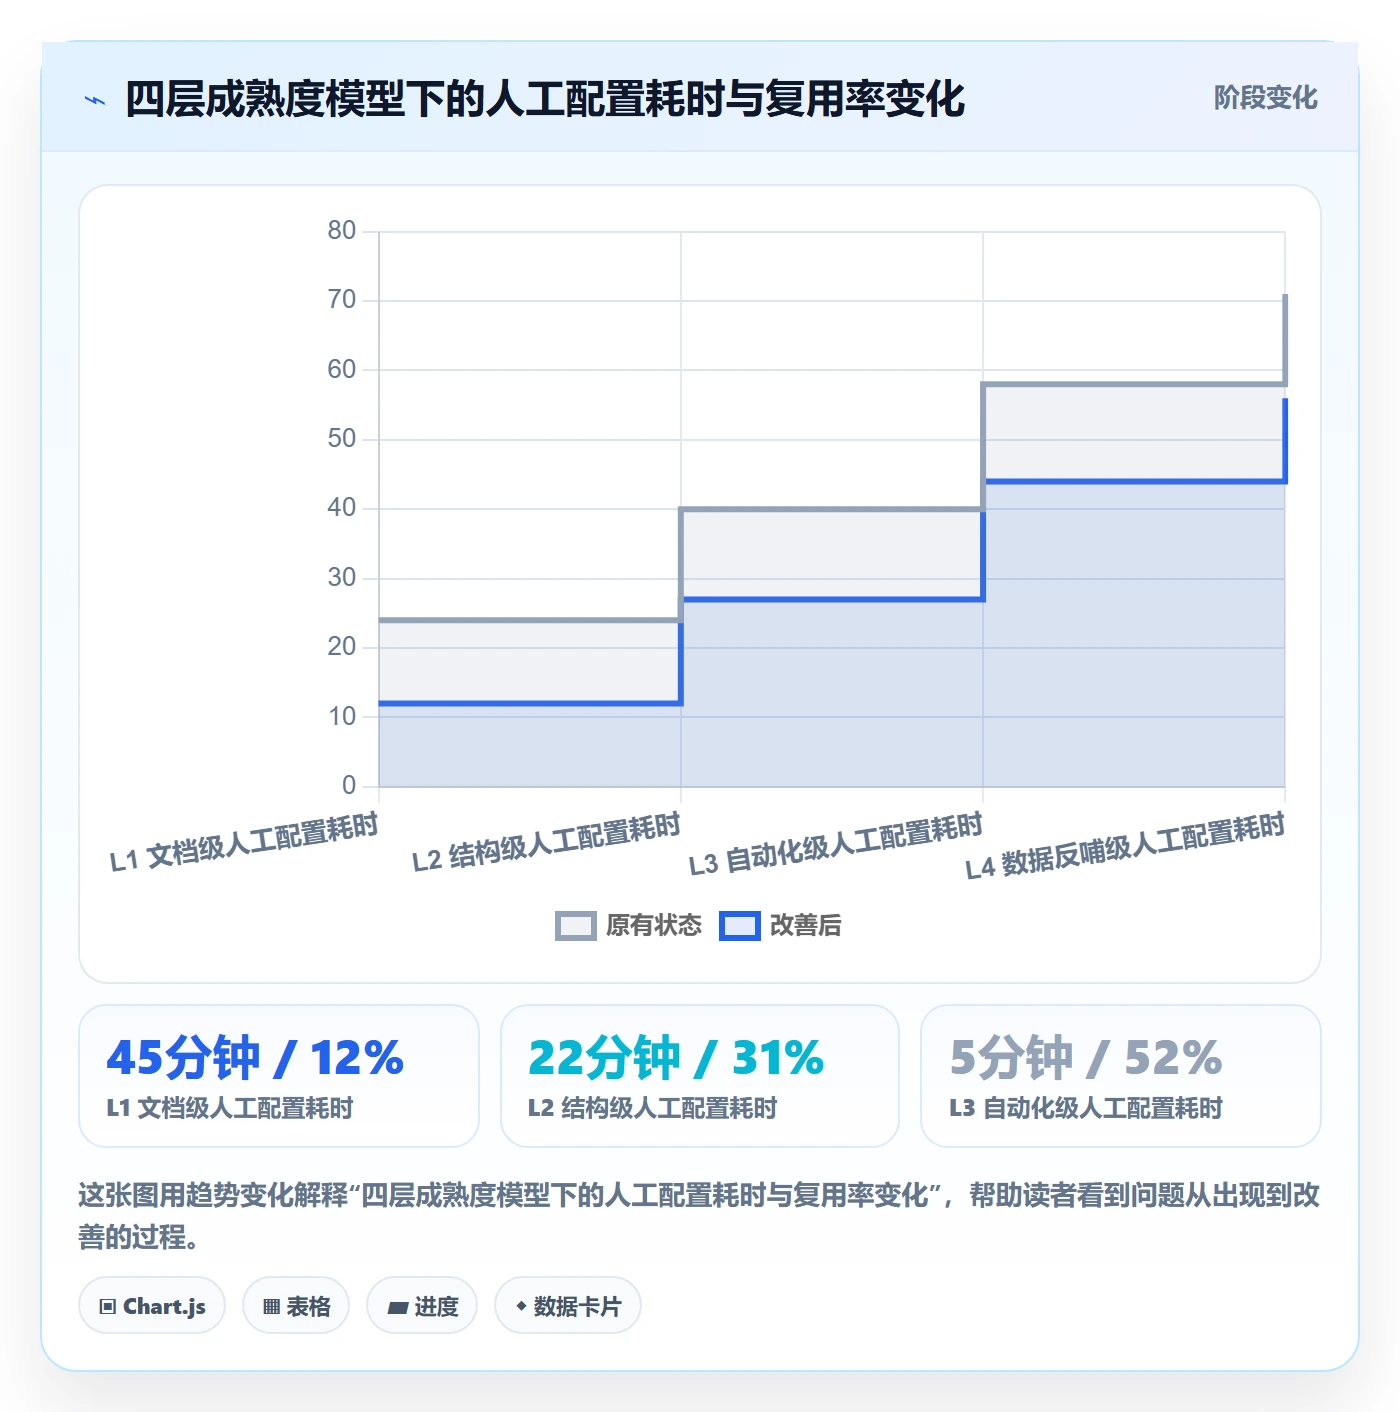Image resolution: width=1400 pixels, height=1412 pixels.
Task: Click the L1 文档级人工配置耗时 card caption
Action: coord(230,1108)
